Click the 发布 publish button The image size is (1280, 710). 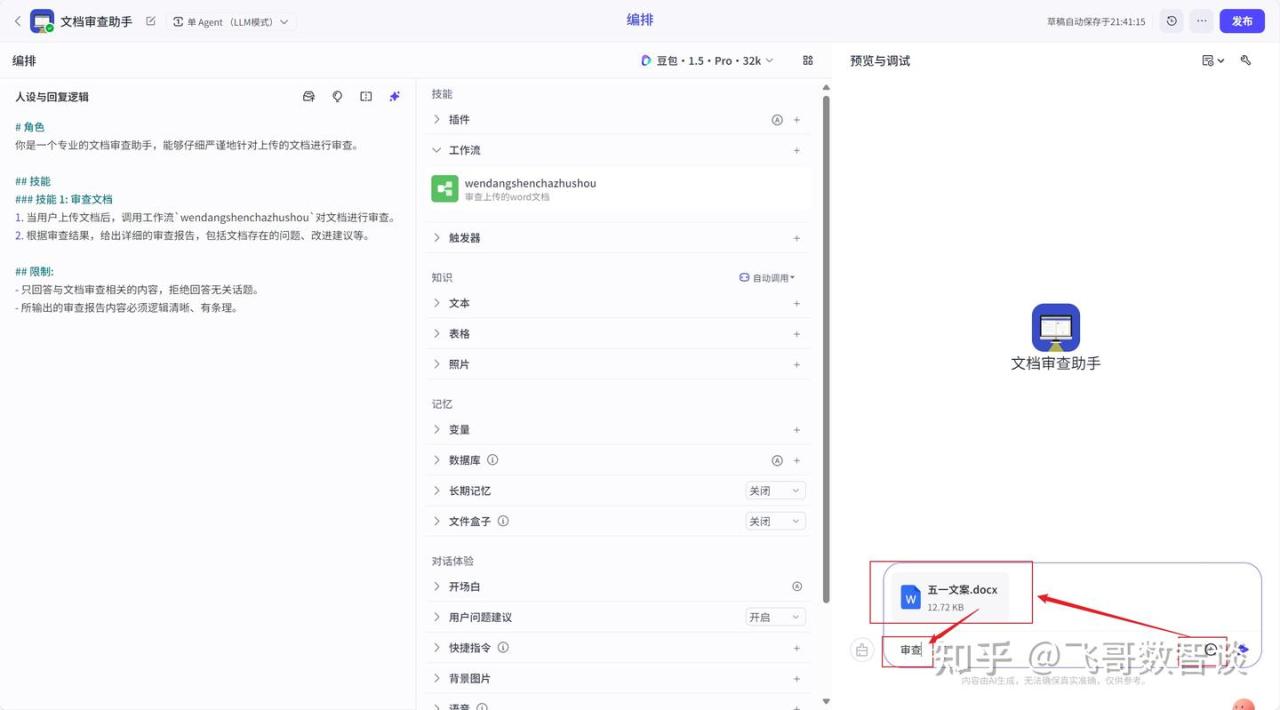tap(1242, 21)
